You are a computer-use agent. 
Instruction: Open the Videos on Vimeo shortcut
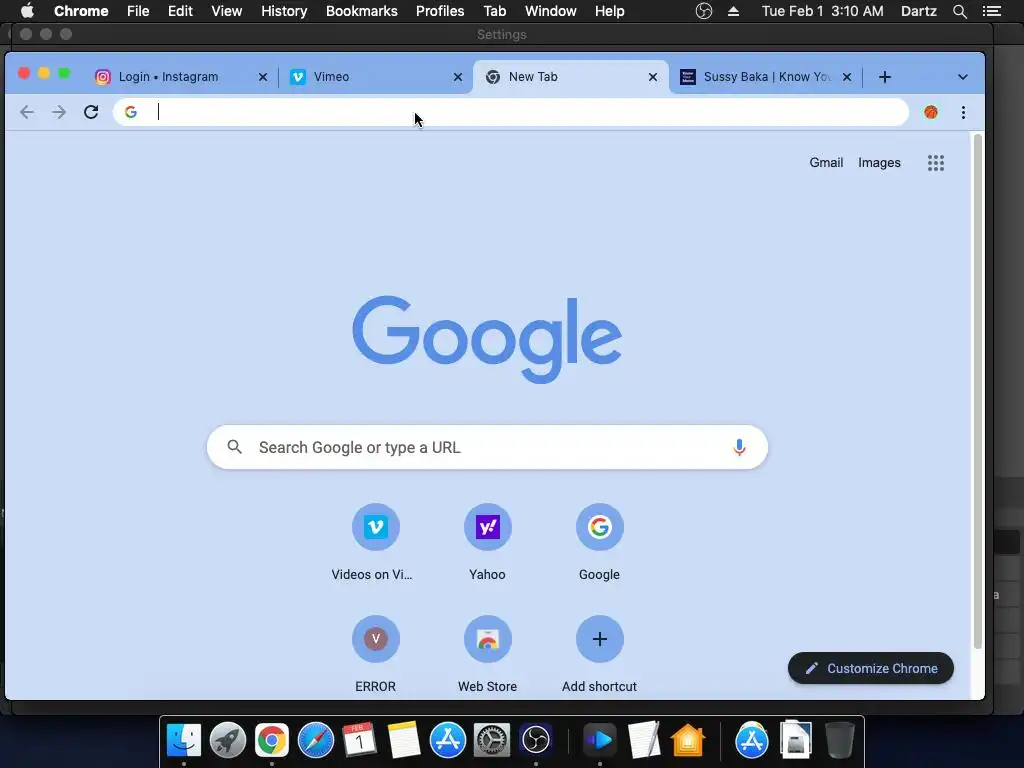click(x=376, y=527)
